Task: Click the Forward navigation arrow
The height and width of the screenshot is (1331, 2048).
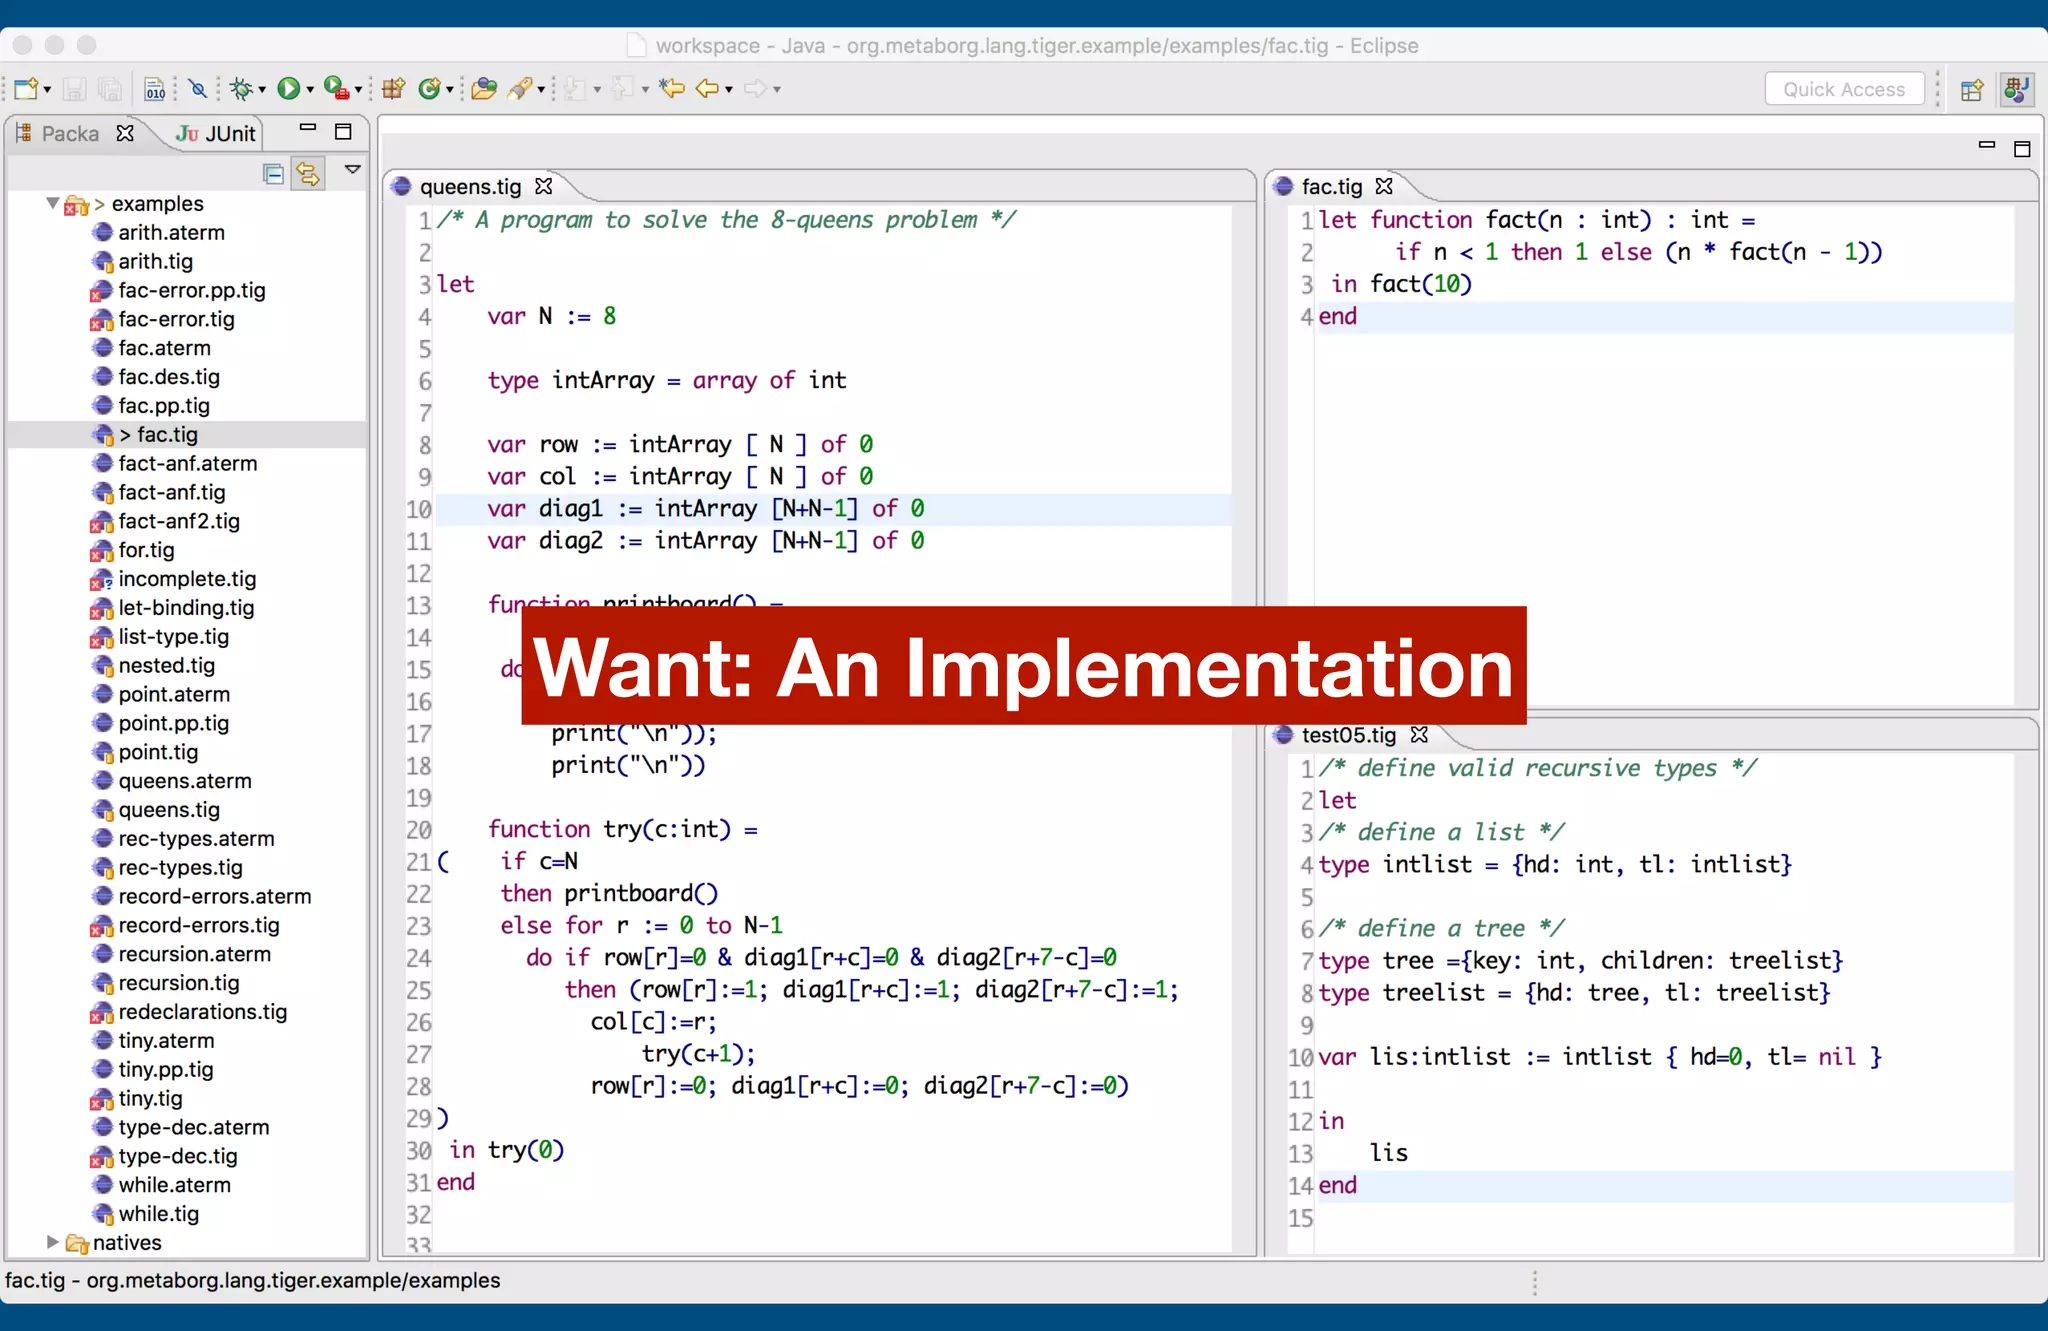Action: point(756,89)
